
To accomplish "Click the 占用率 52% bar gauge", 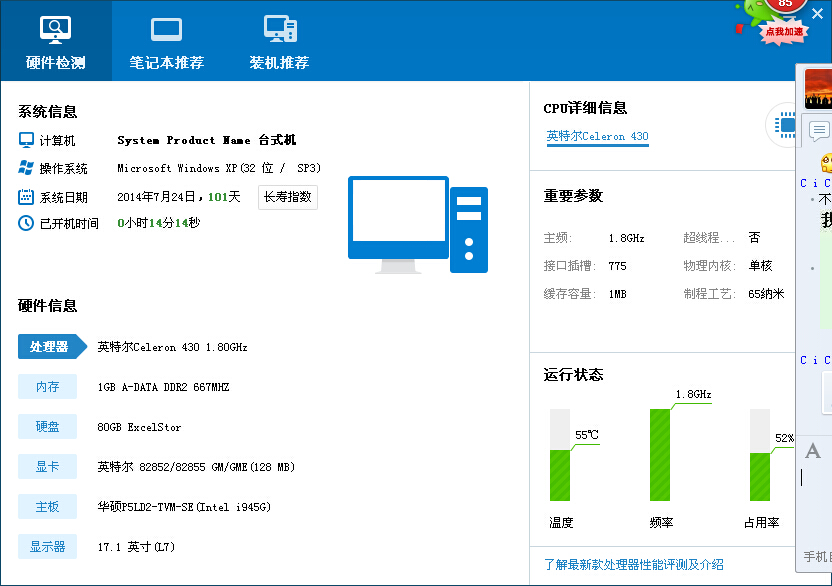I will coord(760,455).
